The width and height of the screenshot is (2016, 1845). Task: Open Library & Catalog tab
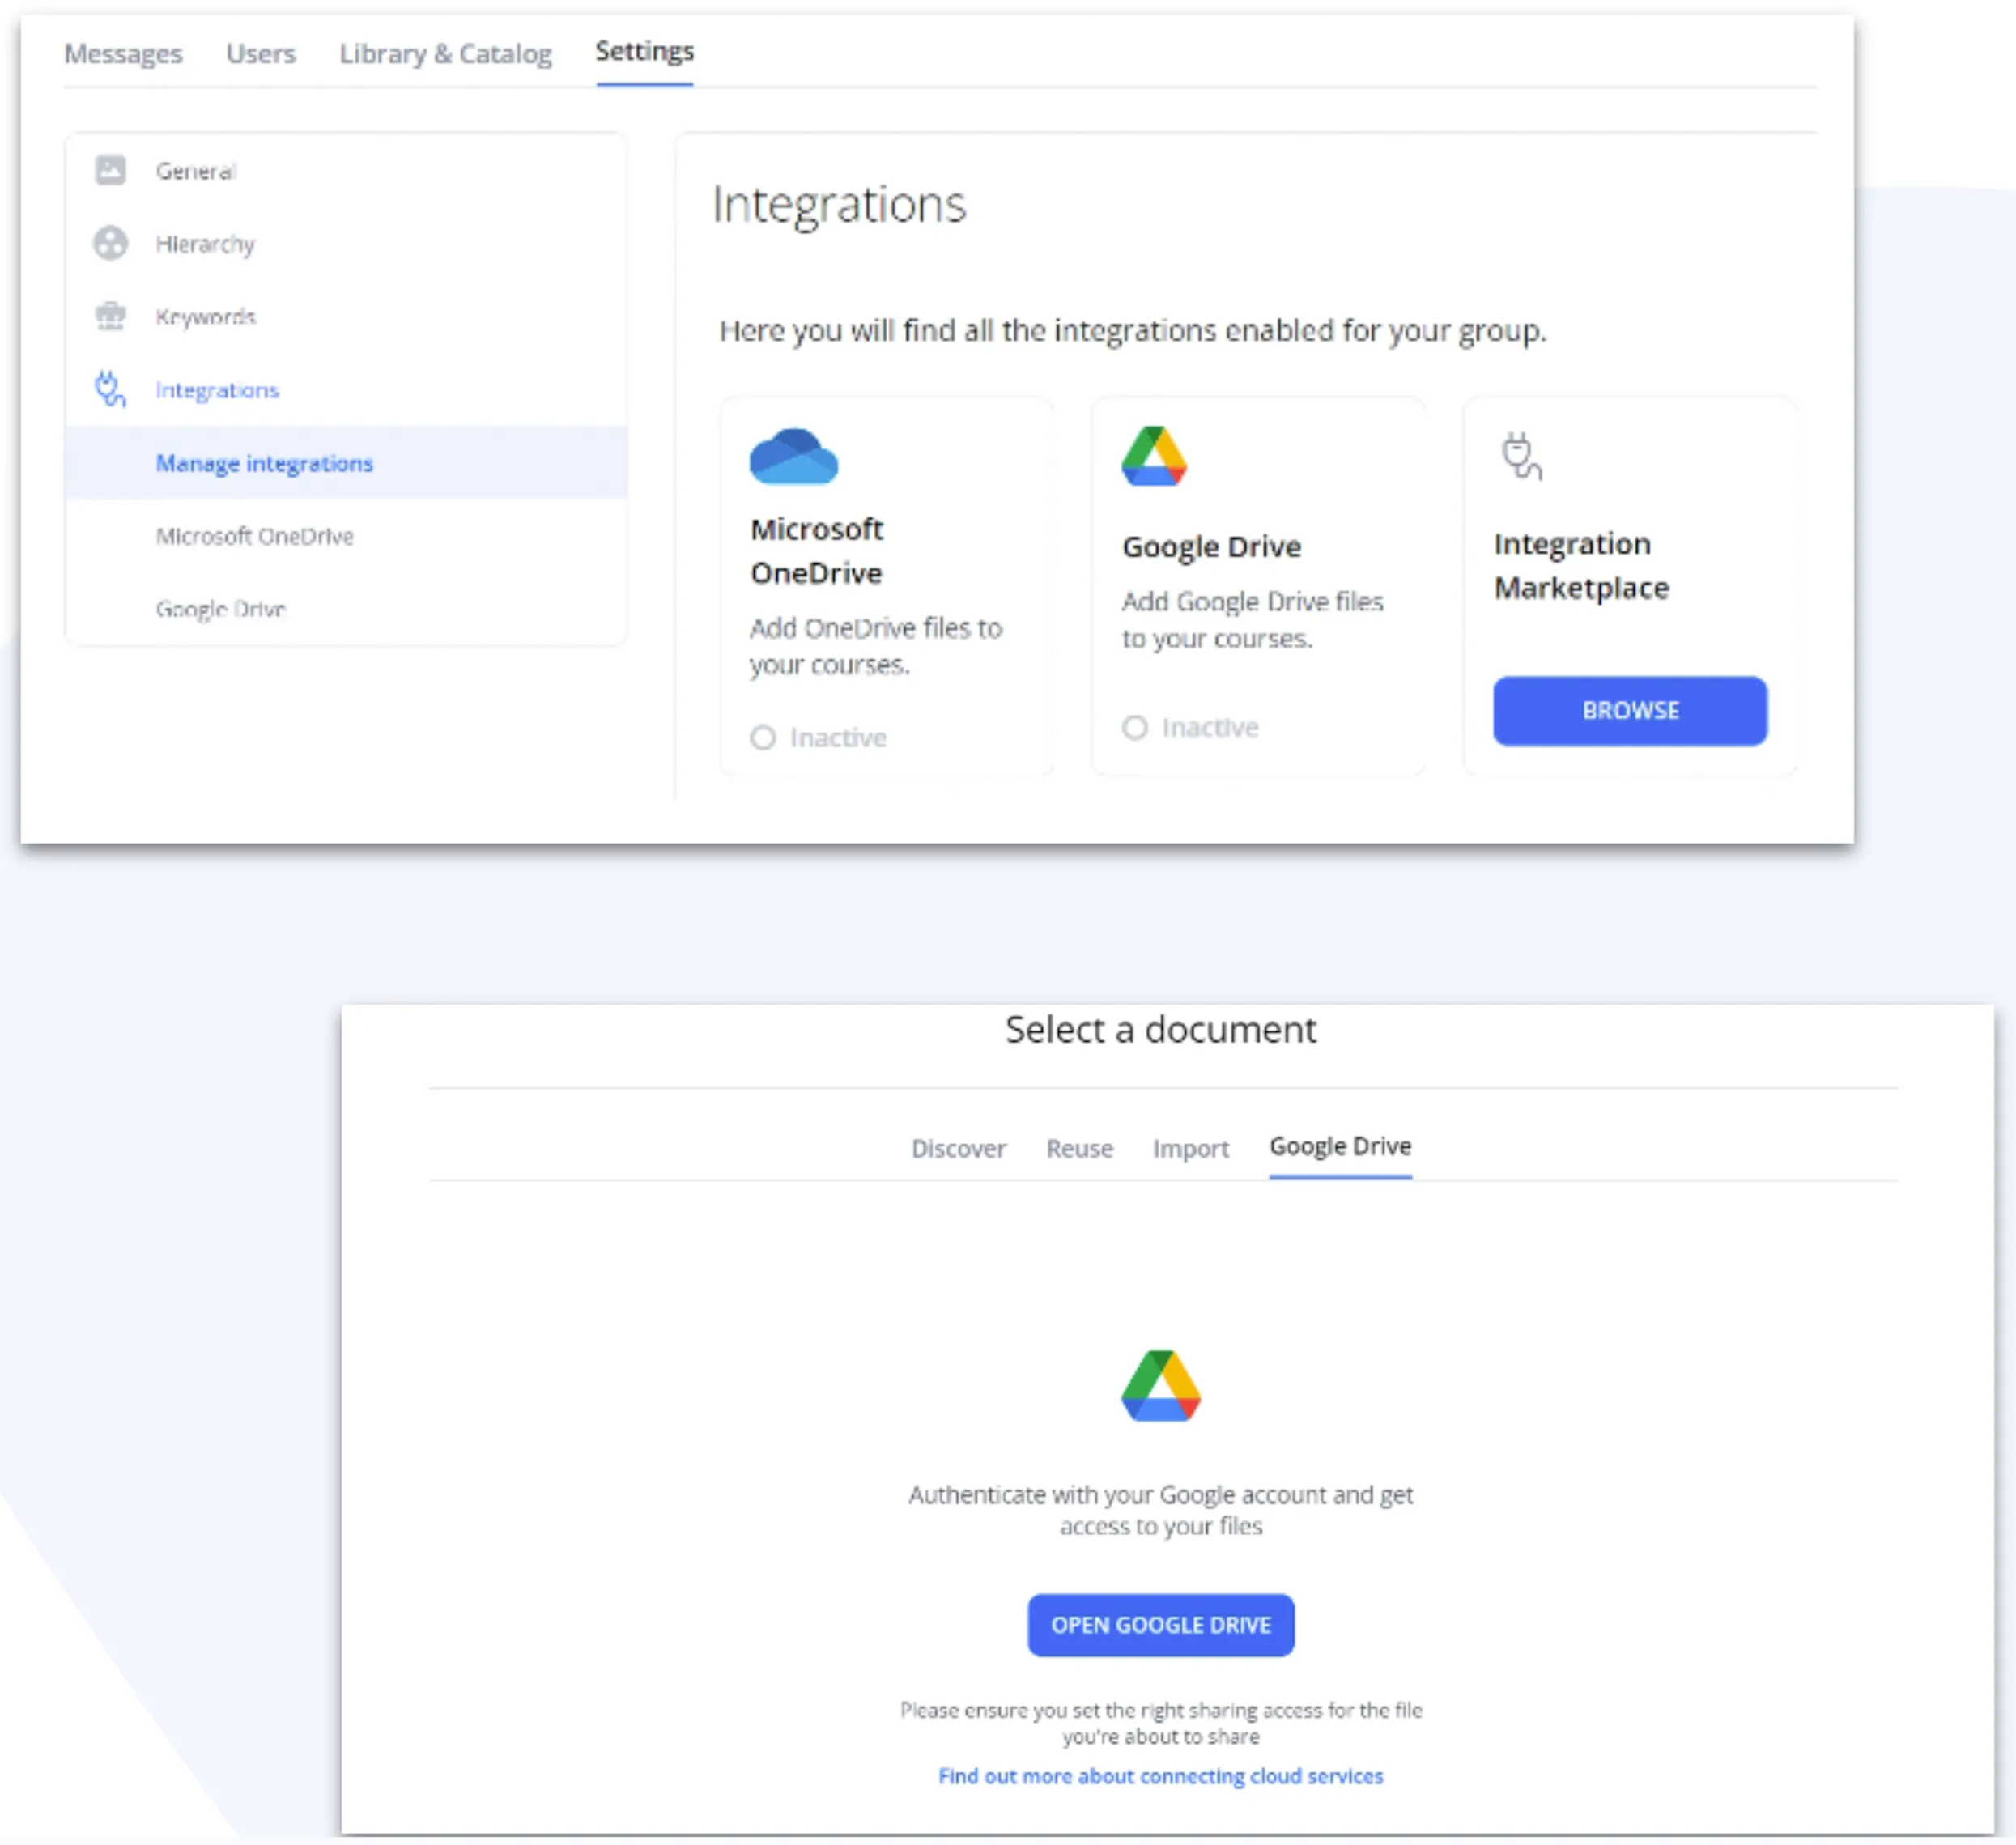click(445, 53)
